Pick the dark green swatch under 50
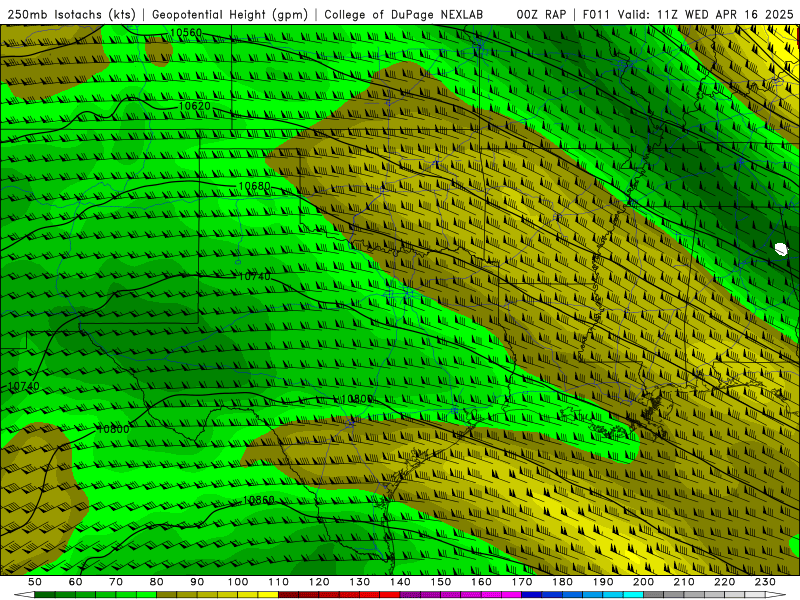This screenshot has width=800, height=600. [x=45, y=595]
